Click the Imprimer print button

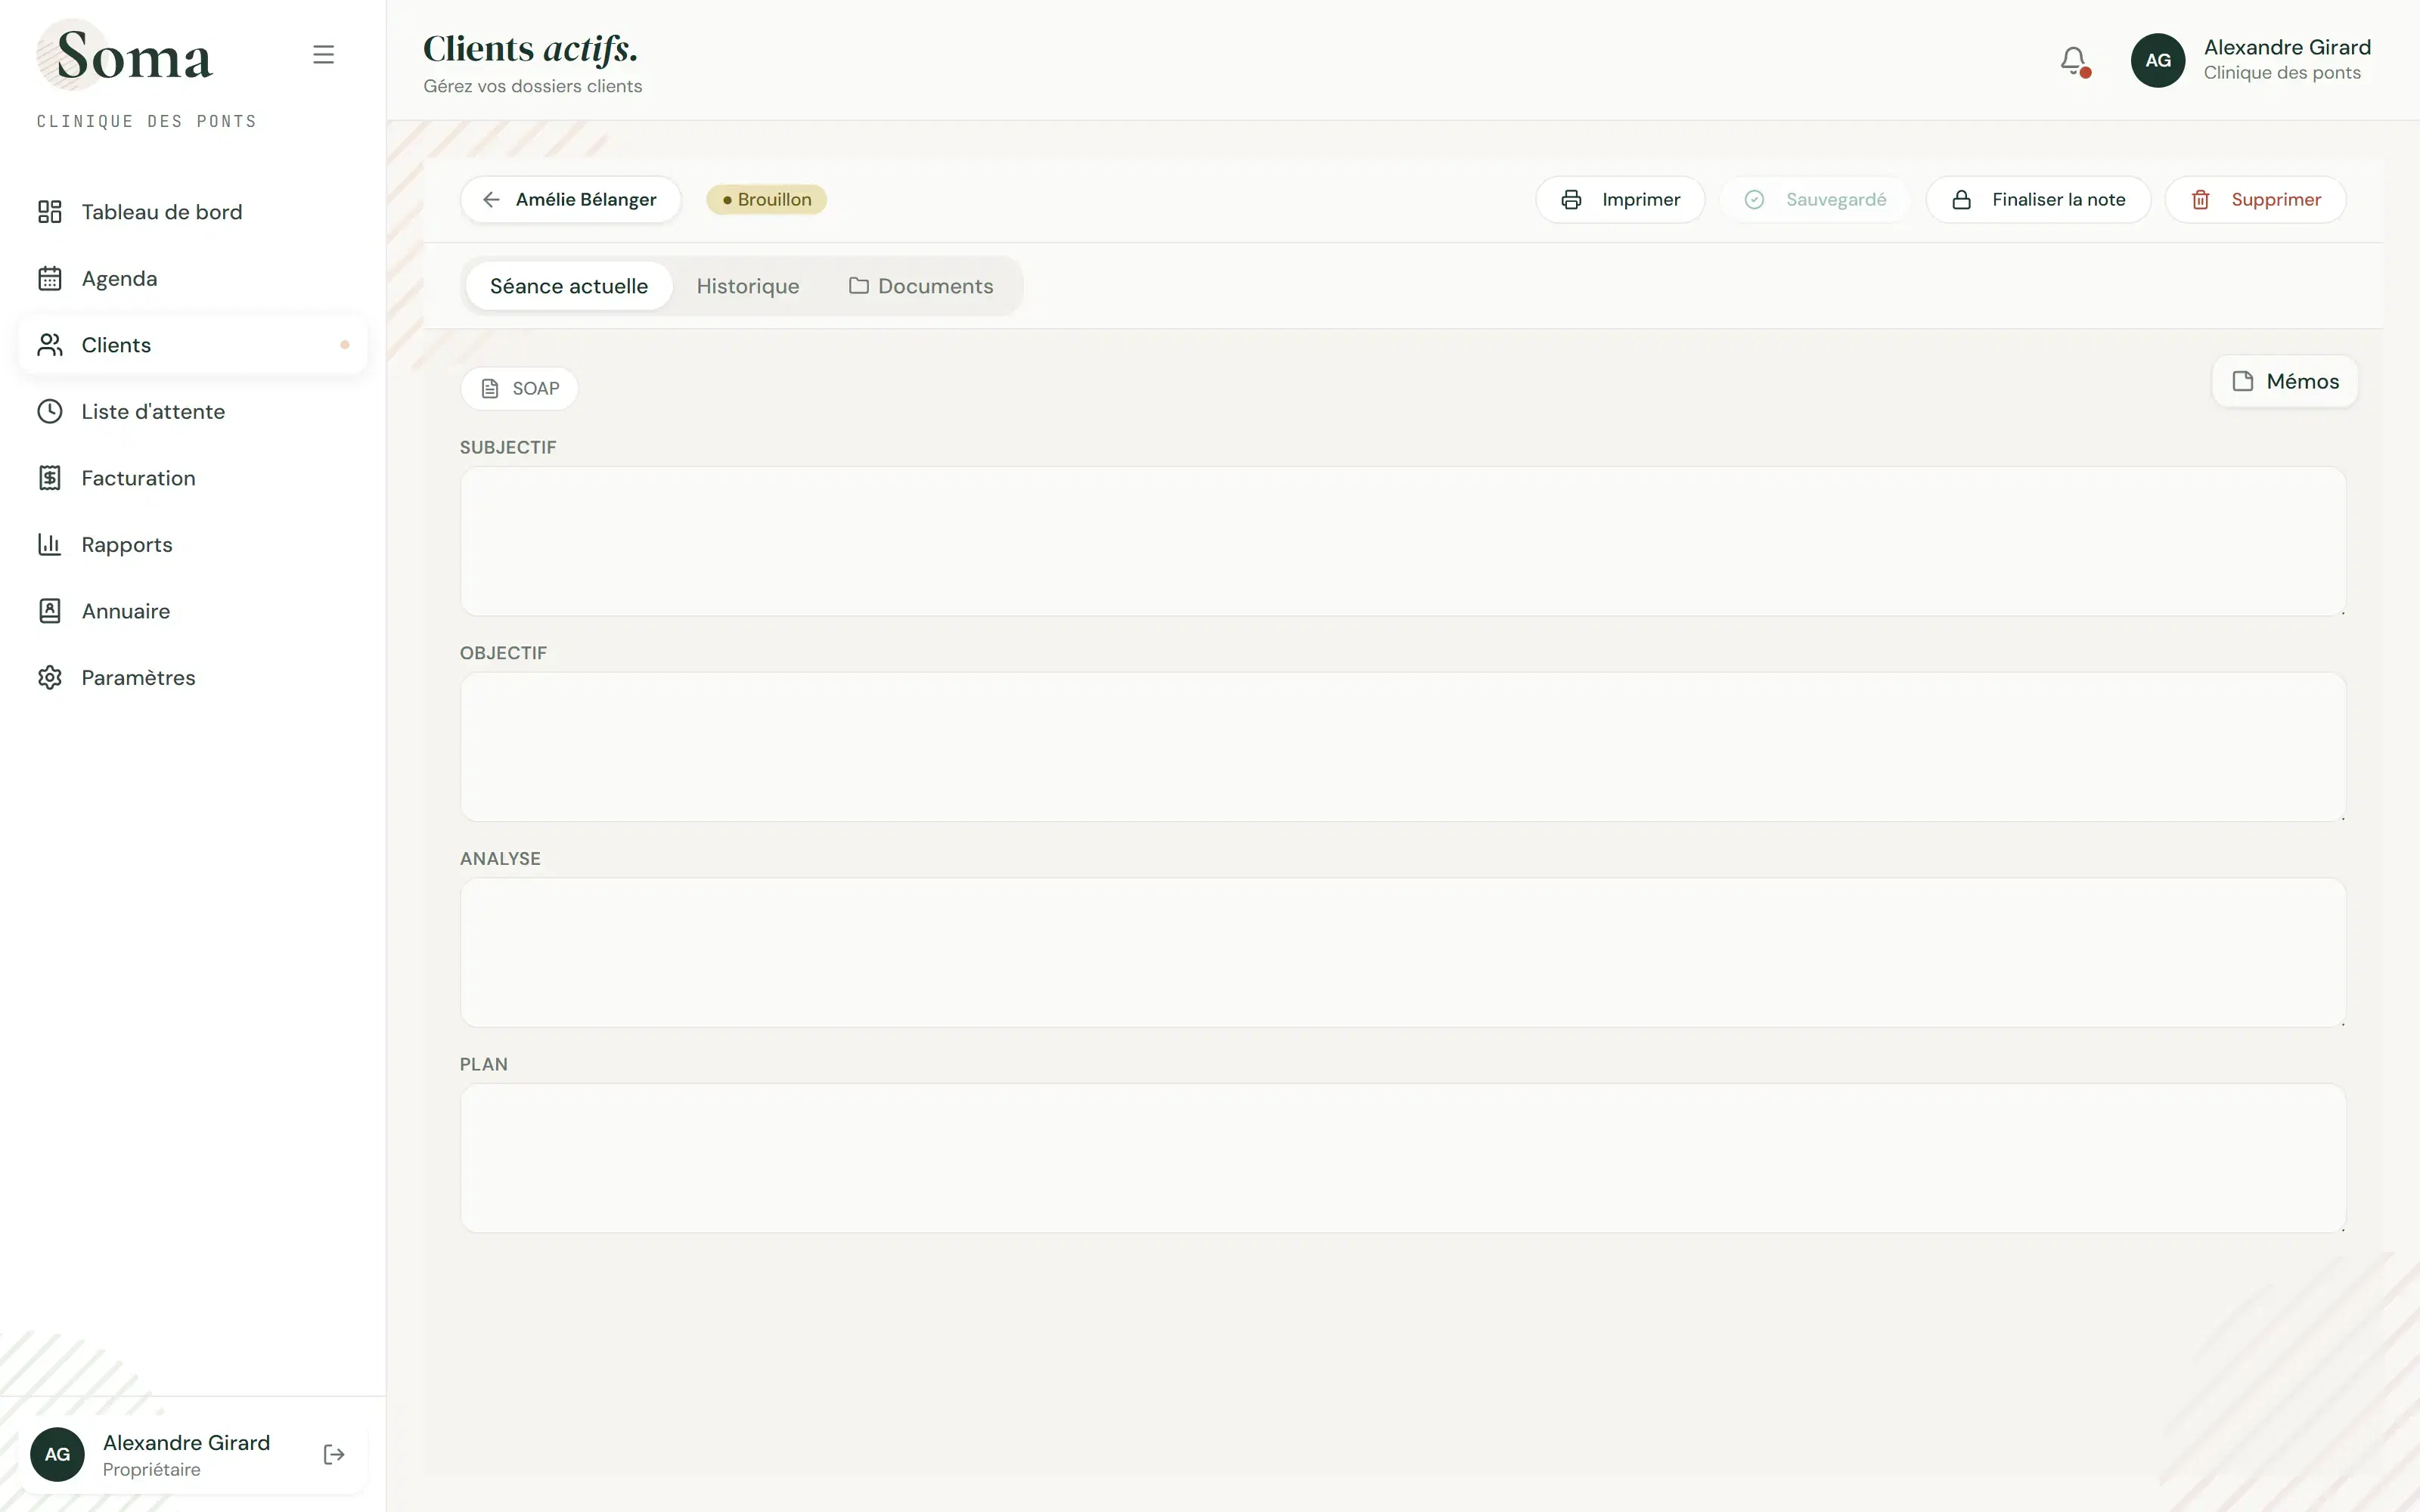[1620, 200]
